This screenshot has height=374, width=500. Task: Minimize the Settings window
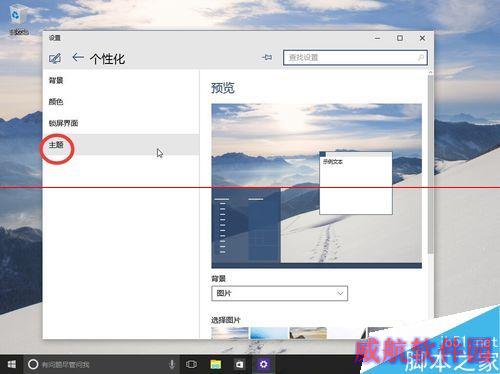tap(377, 38)
